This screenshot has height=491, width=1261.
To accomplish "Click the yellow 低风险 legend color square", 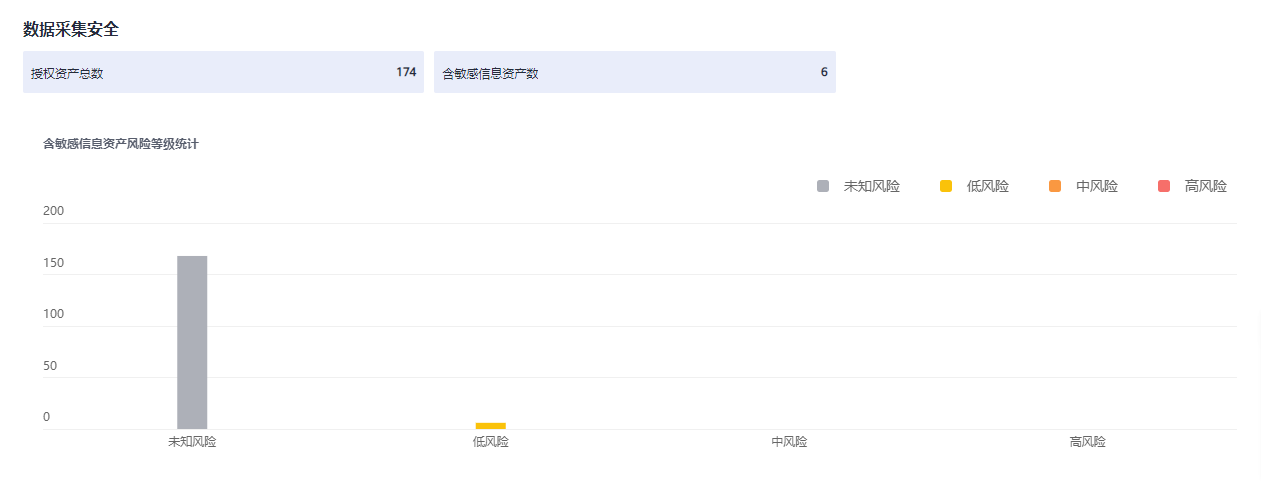I will point(946,186).
